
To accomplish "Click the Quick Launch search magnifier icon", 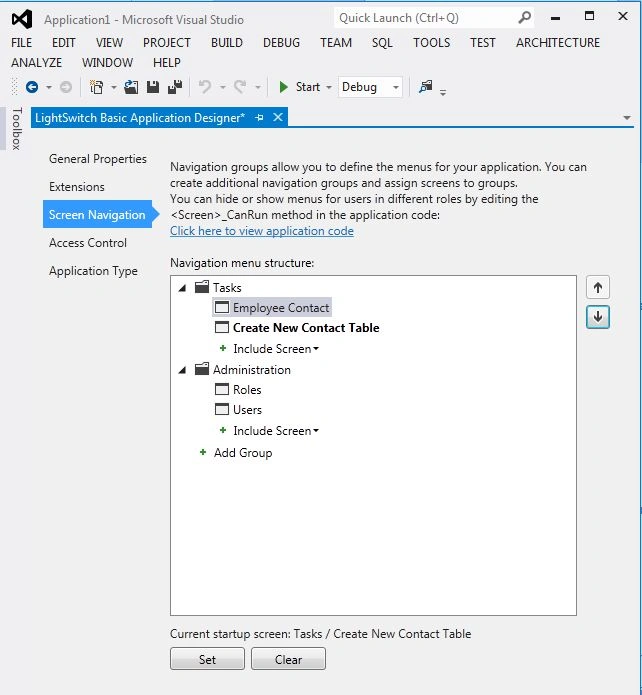I will point(524,18).
